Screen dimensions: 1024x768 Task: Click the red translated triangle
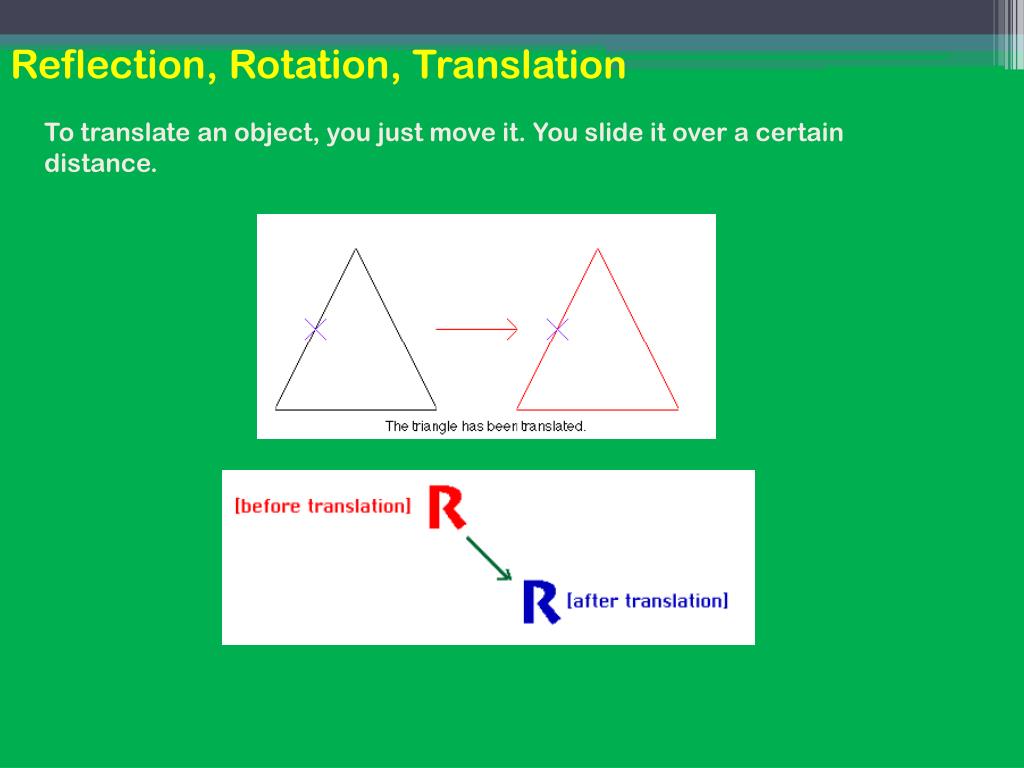click(598, 330)
